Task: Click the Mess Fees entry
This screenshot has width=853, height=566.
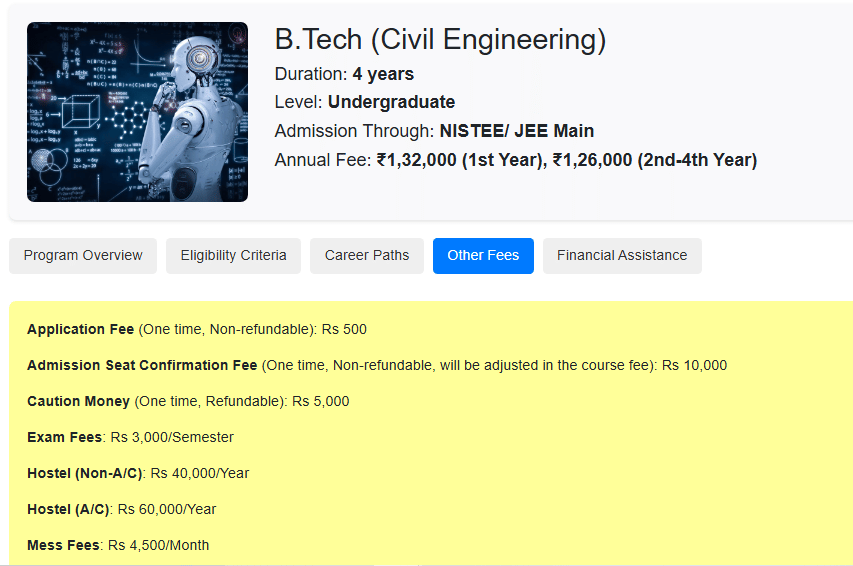Action: coord(118,545)
